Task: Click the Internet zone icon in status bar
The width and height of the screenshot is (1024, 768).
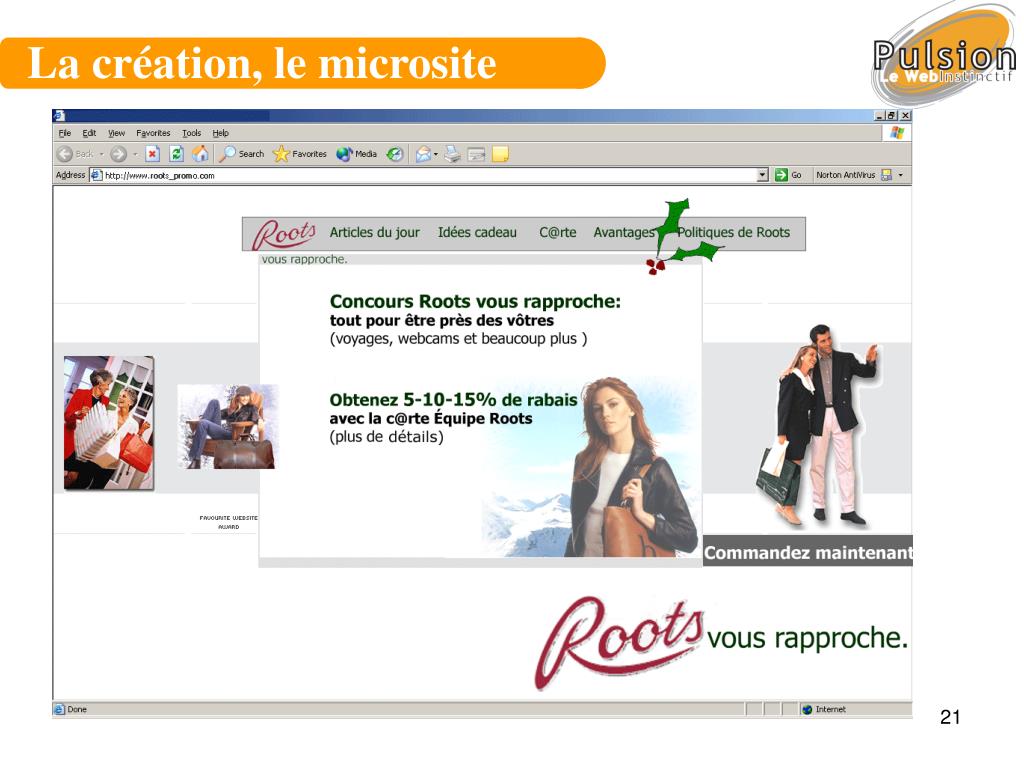Action: (807, 709)
